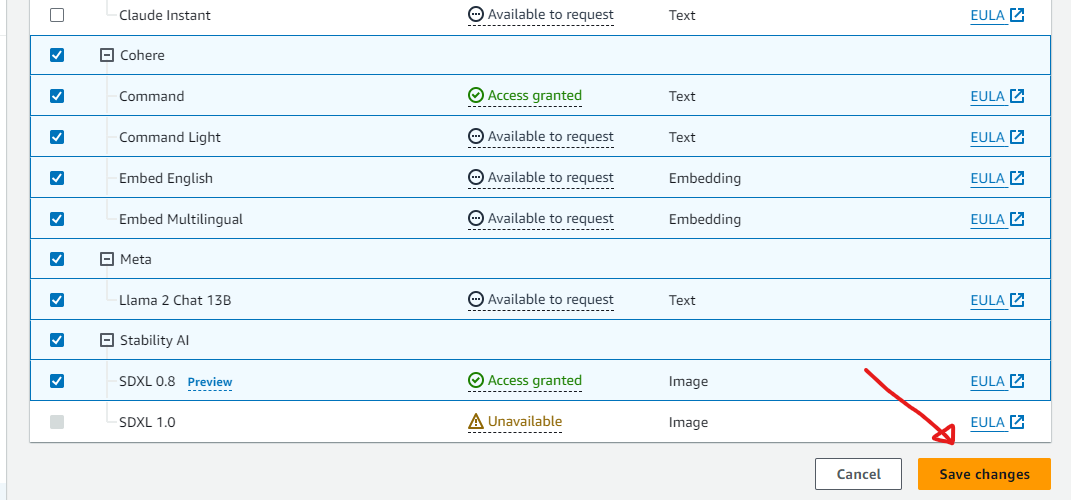Click the Cancel button
The height and width of the screenshot is (500, 1071).
pyautogui.click(x=858, y=474)
